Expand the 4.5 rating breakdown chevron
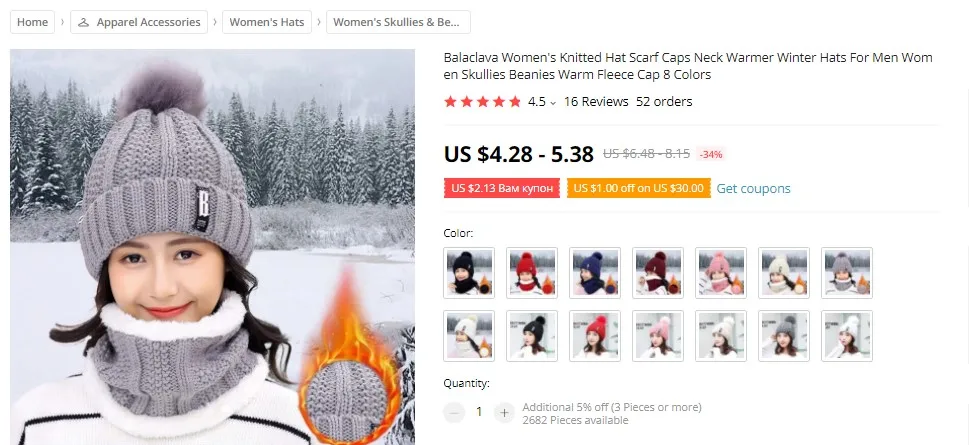Image resolution: width=969 pixels, height=445 pixels. click(552, 103)
